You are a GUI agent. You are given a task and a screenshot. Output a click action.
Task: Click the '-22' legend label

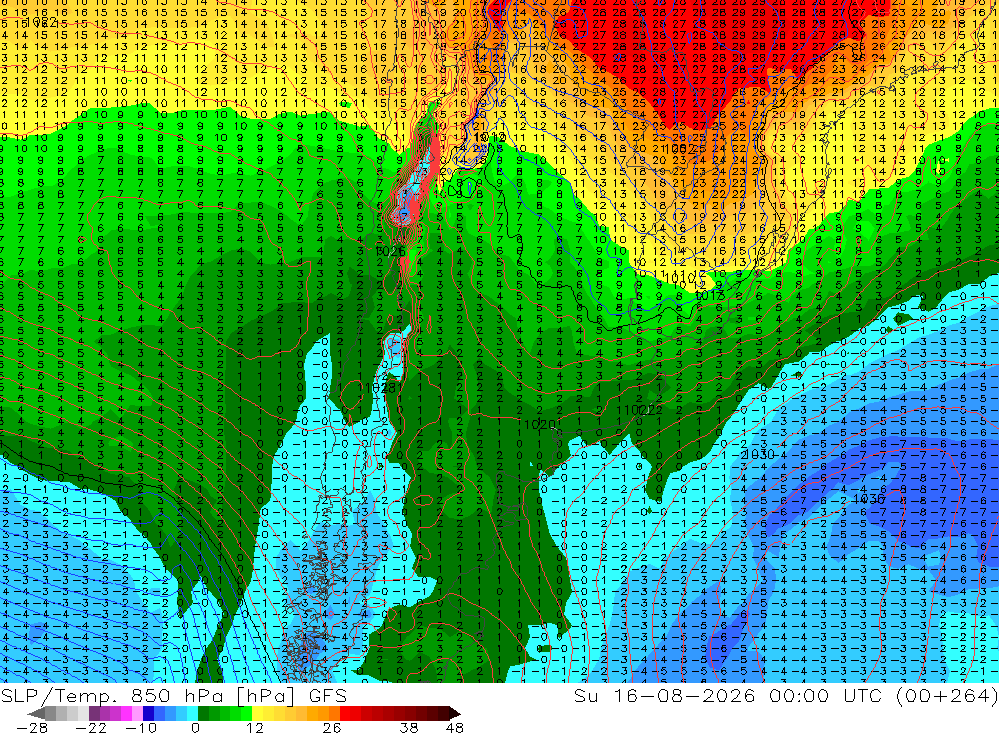pos(91,728)
